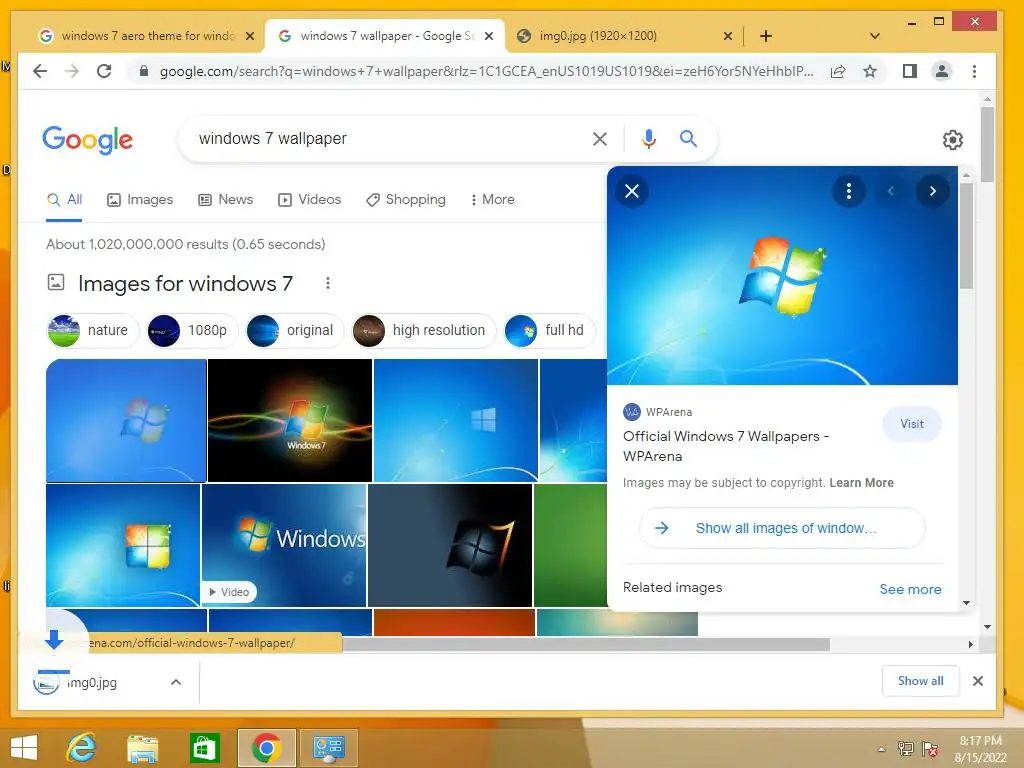
Task: Click the browser forward arrow
Action: click(72, 71)
